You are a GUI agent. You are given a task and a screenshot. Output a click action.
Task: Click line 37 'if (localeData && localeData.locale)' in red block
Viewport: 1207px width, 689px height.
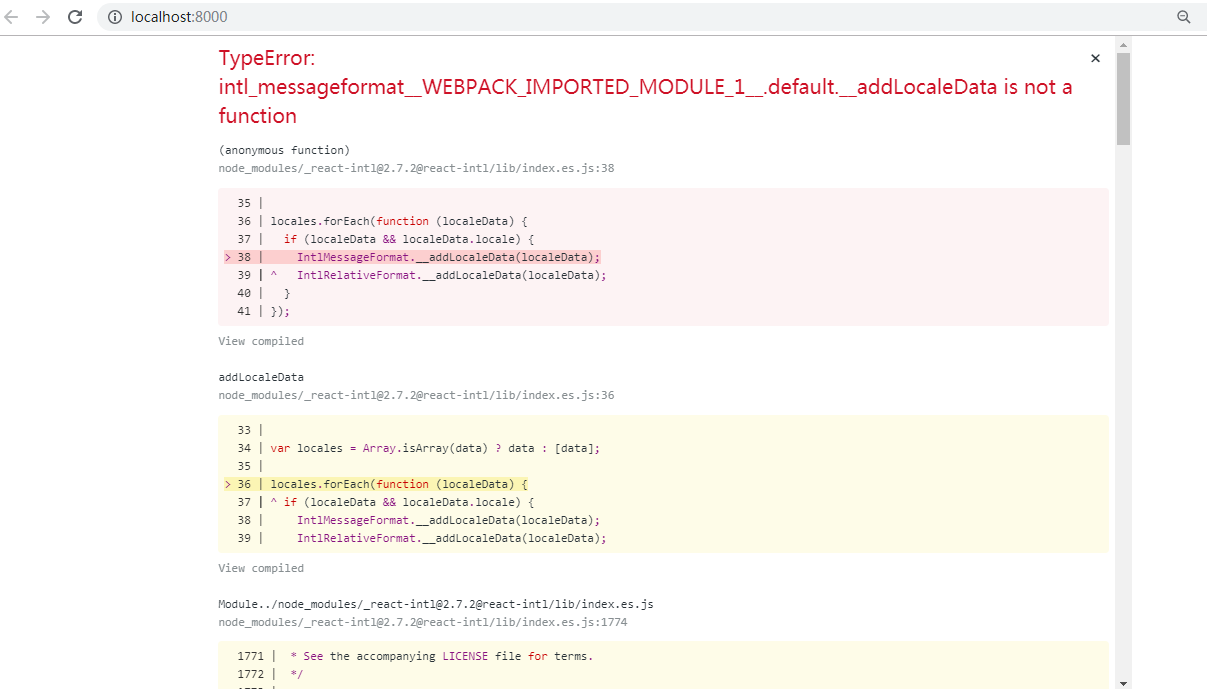pos(408,239)
